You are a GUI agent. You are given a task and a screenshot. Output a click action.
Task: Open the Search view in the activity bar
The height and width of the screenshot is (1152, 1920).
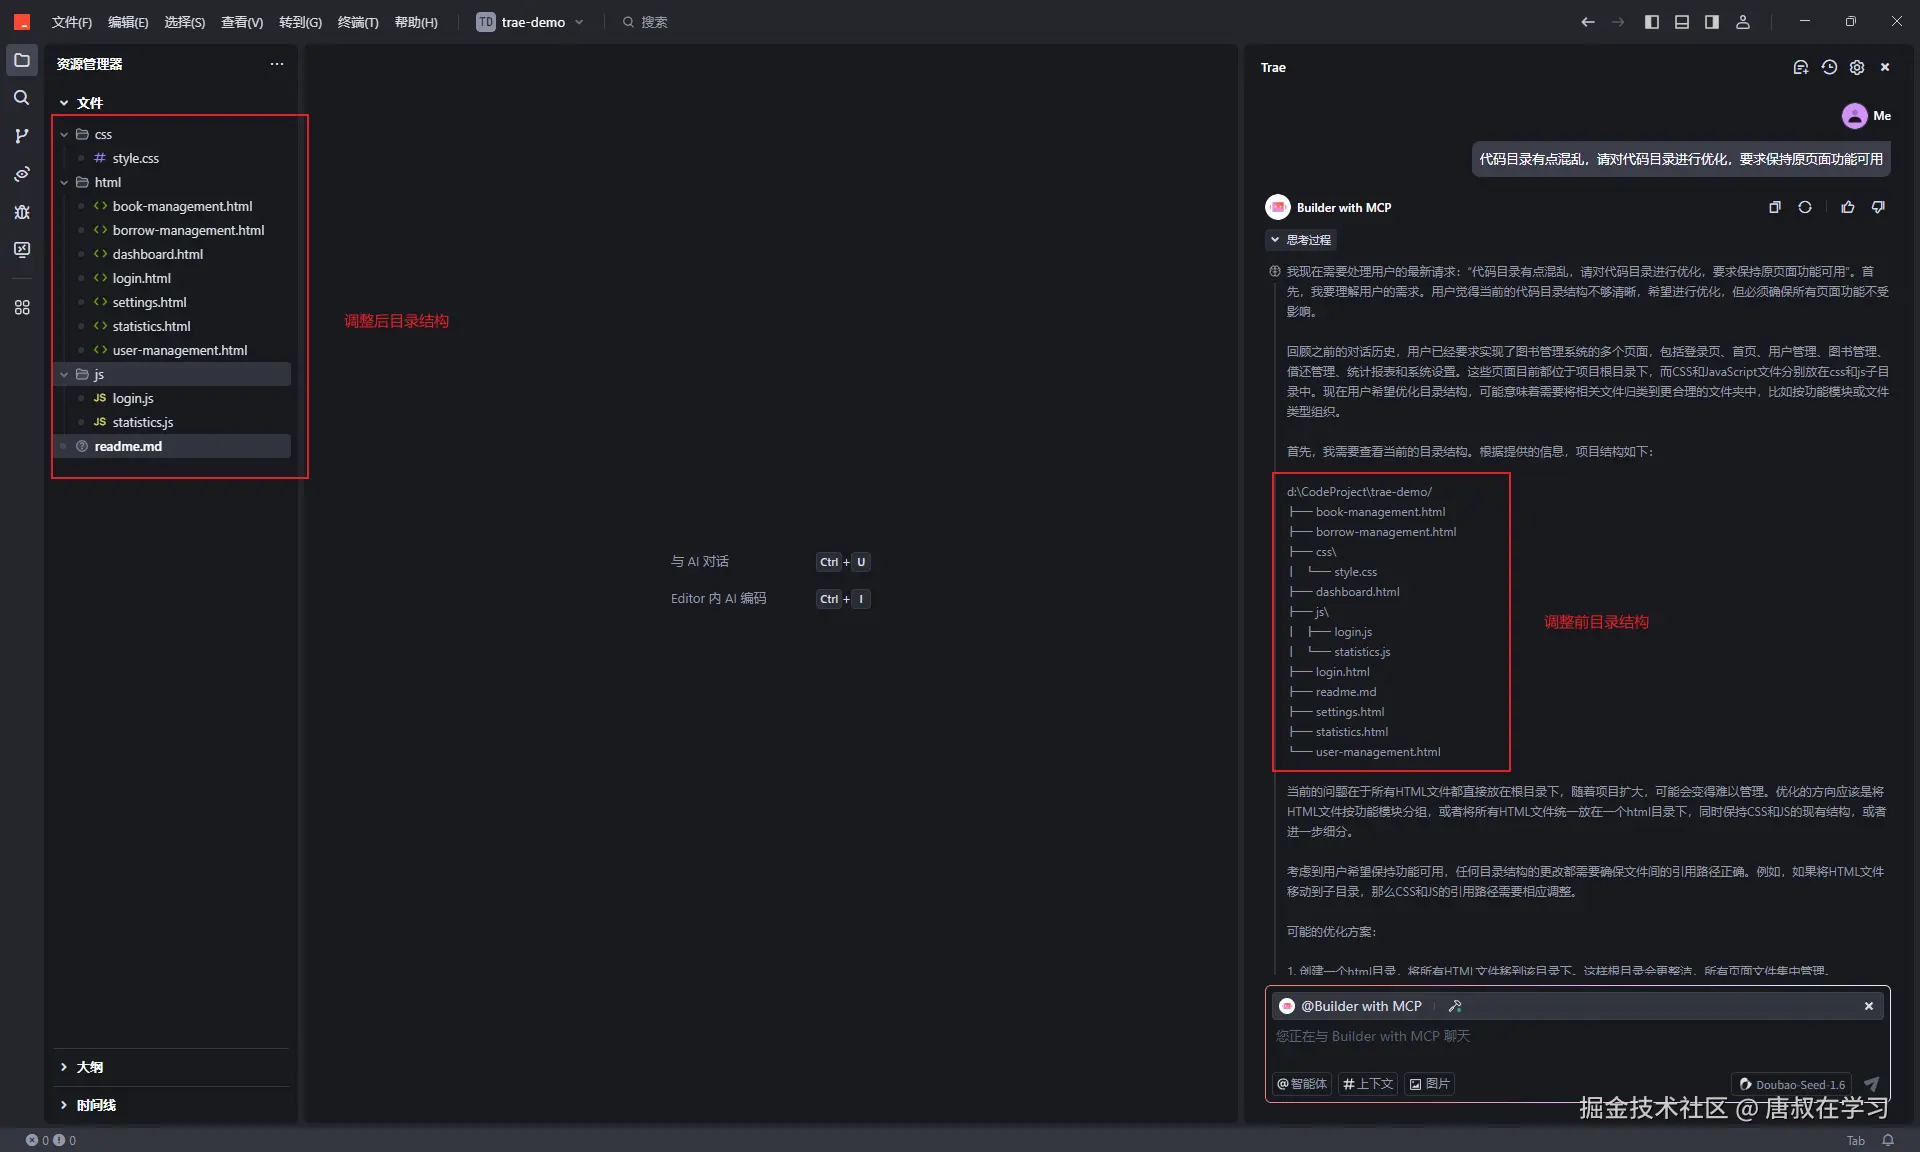(21, 98)
